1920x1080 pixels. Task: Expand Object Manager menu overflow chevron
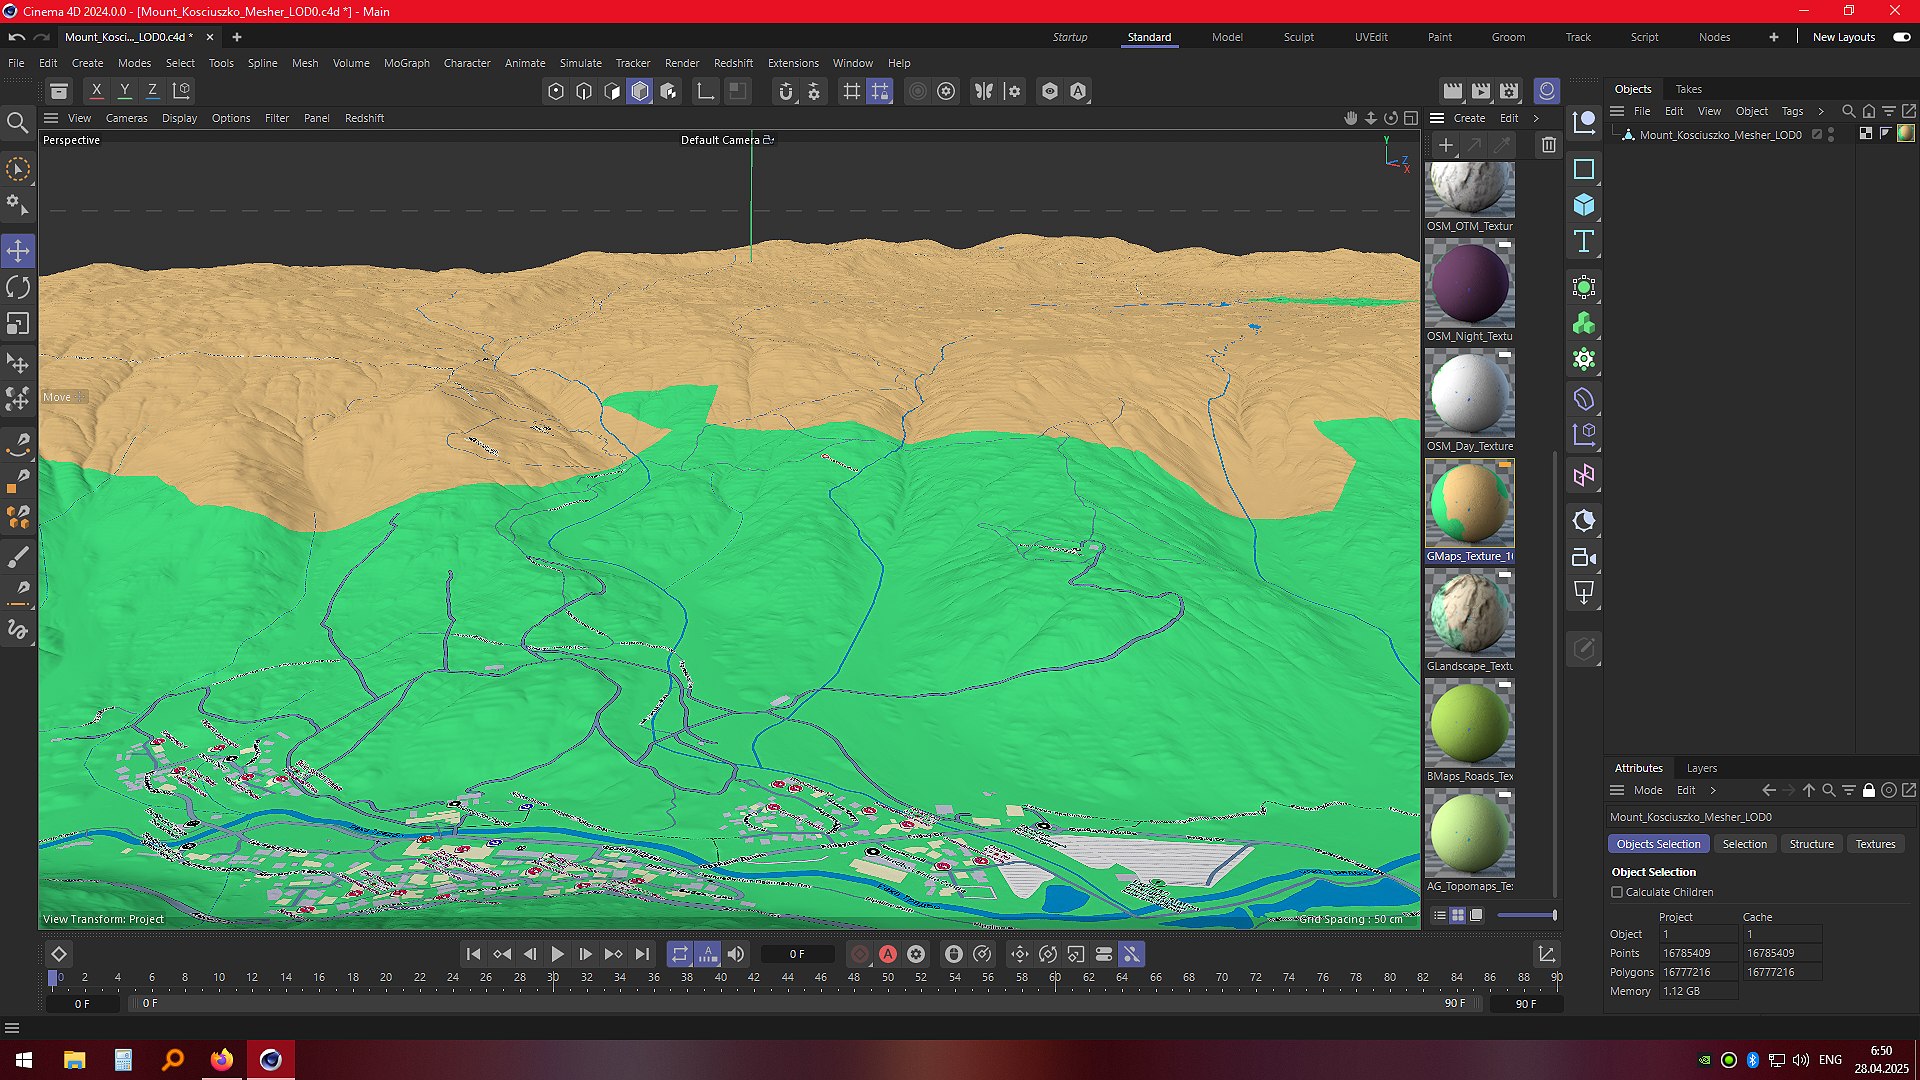[x=1821, y=111]
